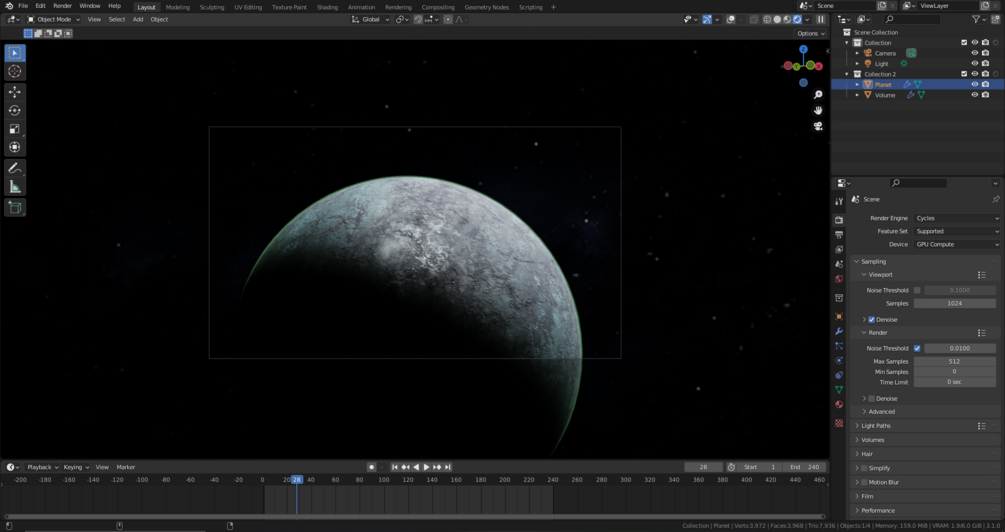
Task: Click the render Max Samples 512 field
Action: [954, 362]
